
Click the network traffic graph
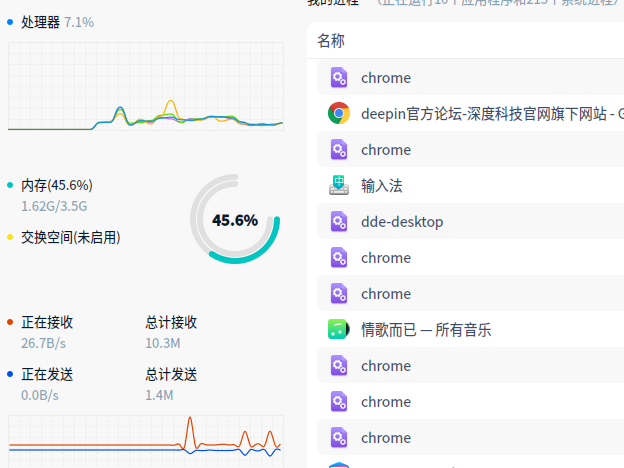click(145, 434)
